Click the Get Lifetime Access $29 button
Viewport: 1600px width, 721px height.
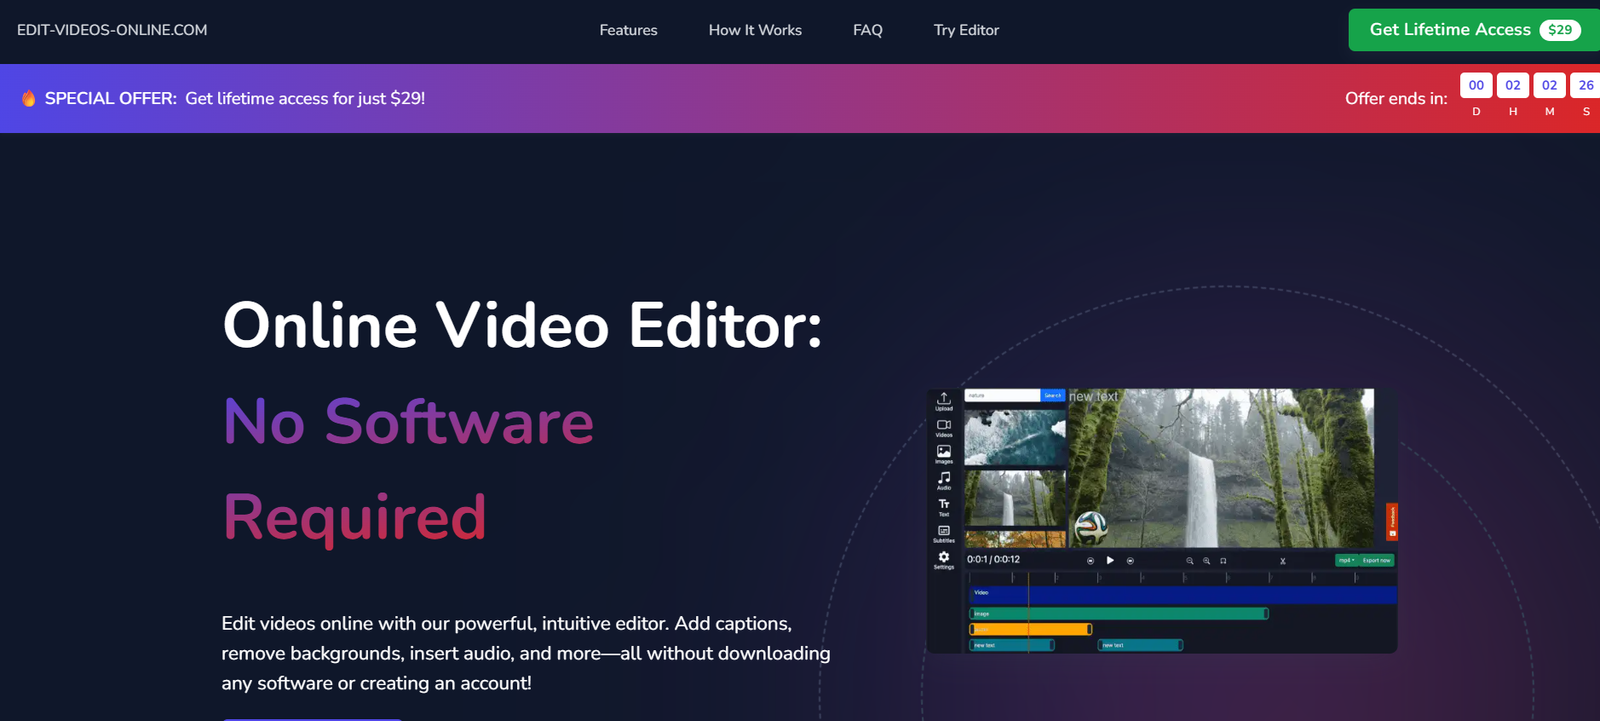(1473, 30)
